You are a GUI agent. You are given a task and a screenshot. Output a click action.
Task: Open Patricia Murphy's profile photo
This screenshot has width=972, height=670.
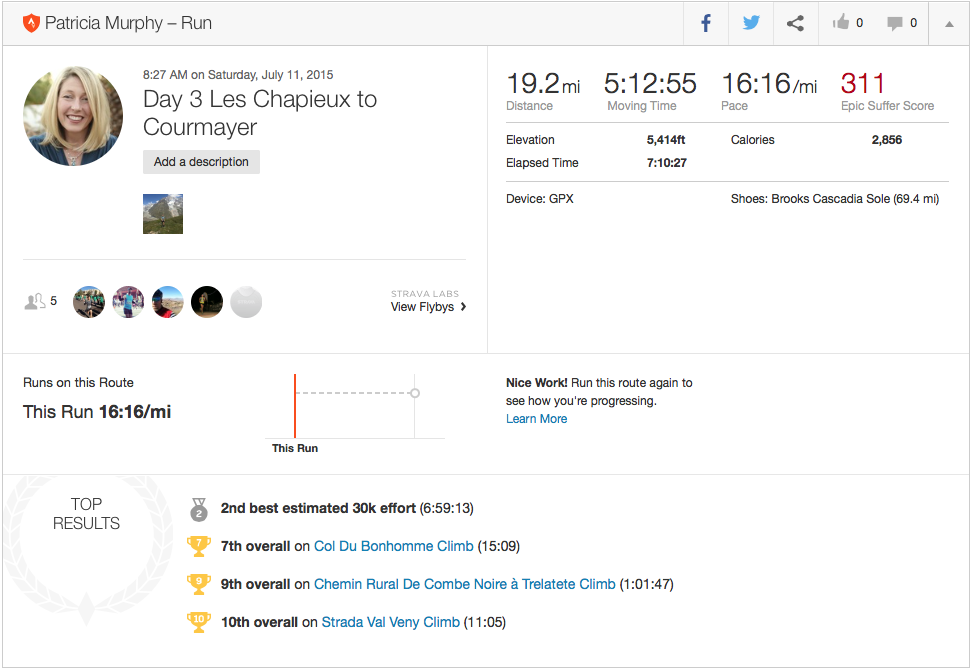point(73,116)
